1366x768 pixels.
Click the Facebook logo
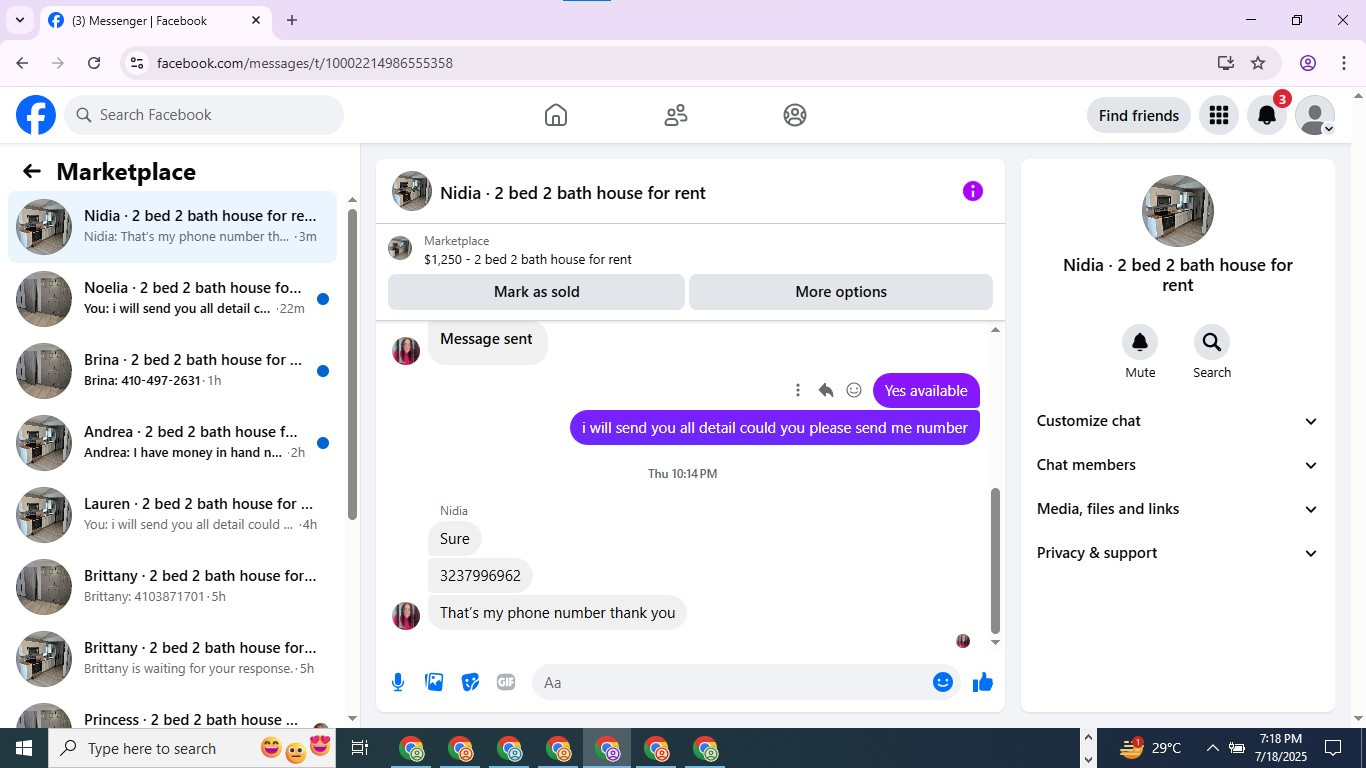[36, 115]
